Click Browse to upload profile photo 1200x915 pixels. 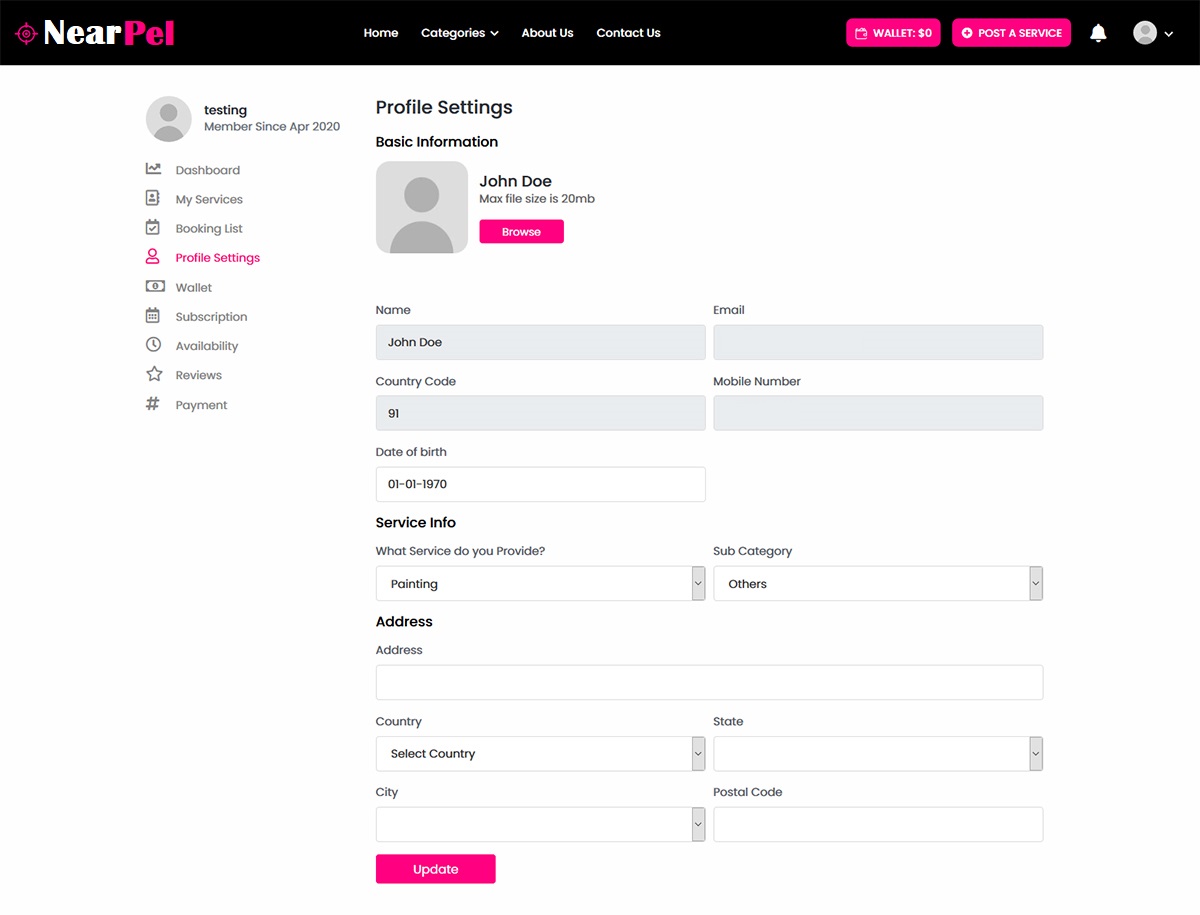521,232
